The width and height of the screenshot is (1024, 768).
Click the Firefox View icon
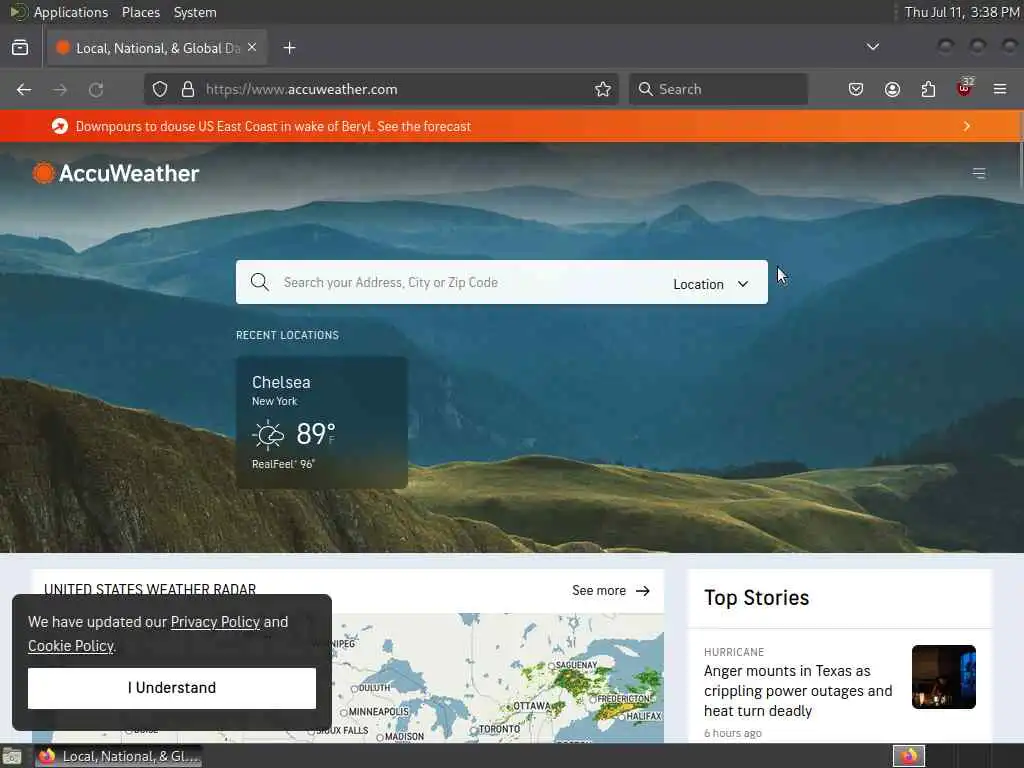(x=20, y=48)
